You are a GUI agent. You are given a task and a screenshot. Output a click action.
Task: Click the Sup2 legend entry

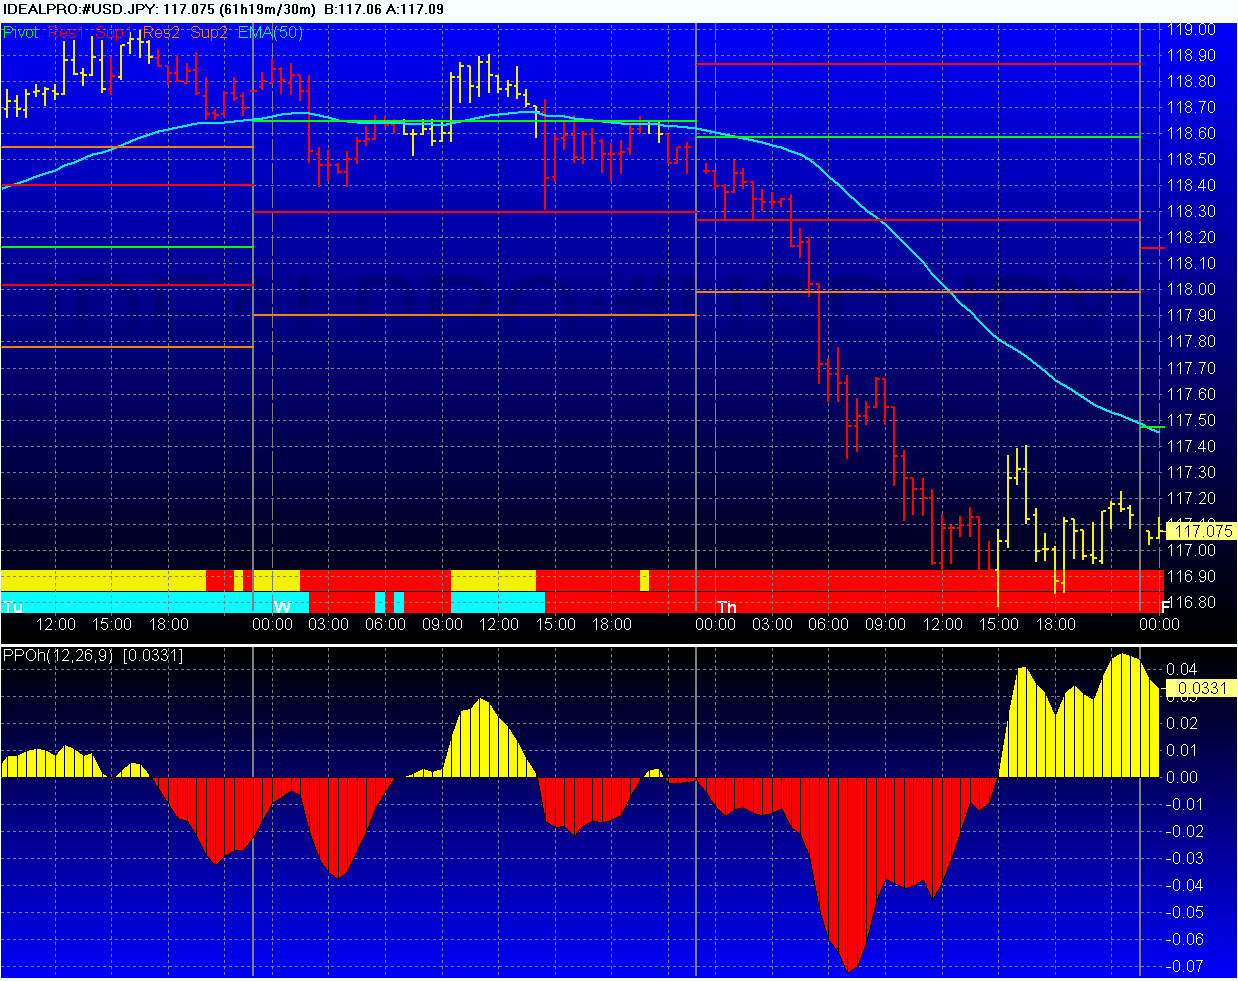[209, 32]
